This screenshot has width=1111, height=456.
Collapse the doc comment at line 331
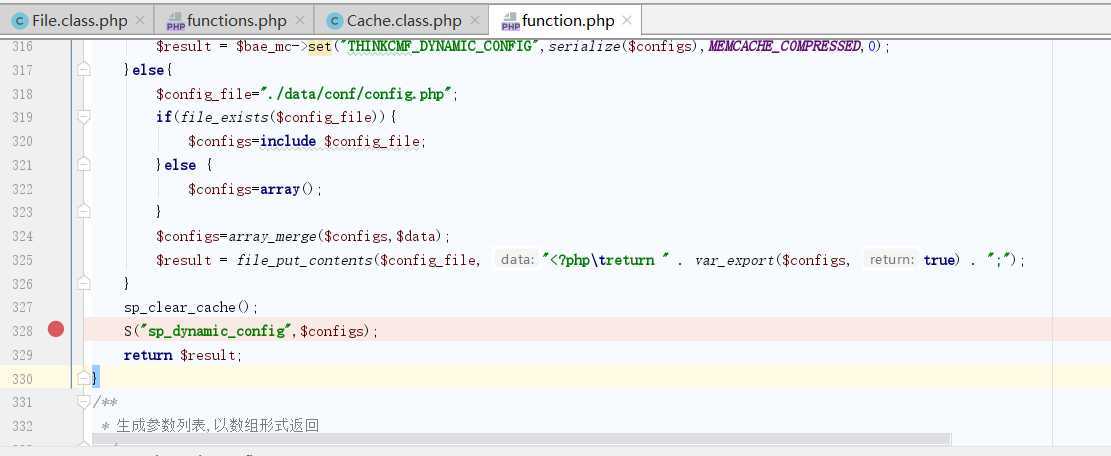point(84,402)
